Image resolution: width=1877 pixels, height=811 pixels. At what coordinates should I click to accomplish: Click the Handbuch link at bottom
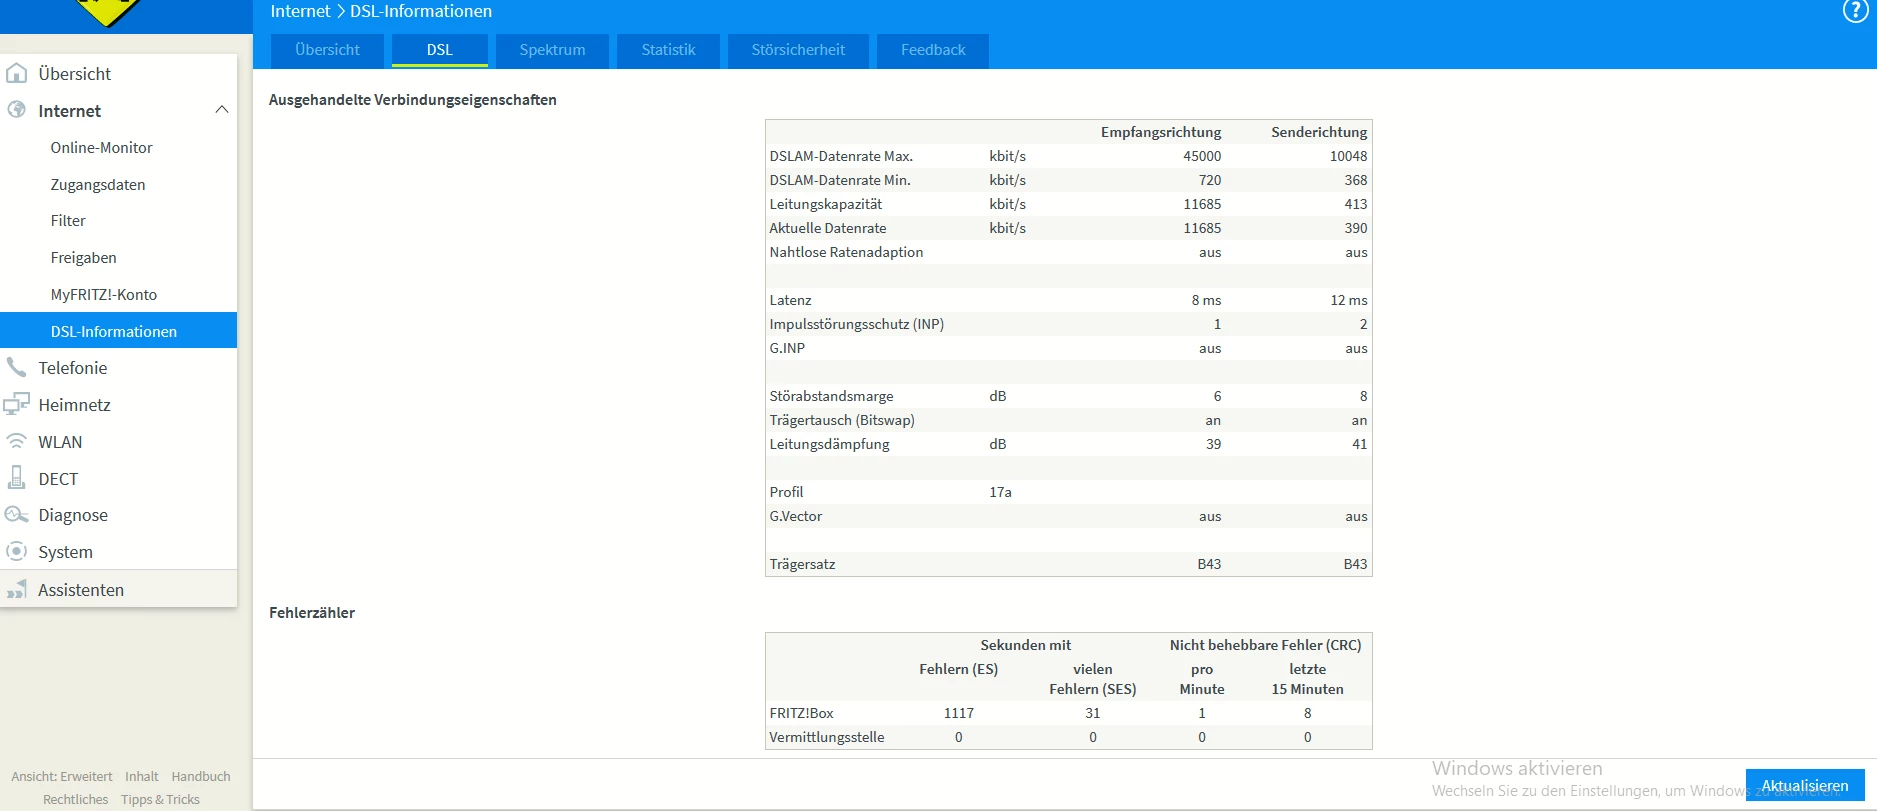pos(201,776)
